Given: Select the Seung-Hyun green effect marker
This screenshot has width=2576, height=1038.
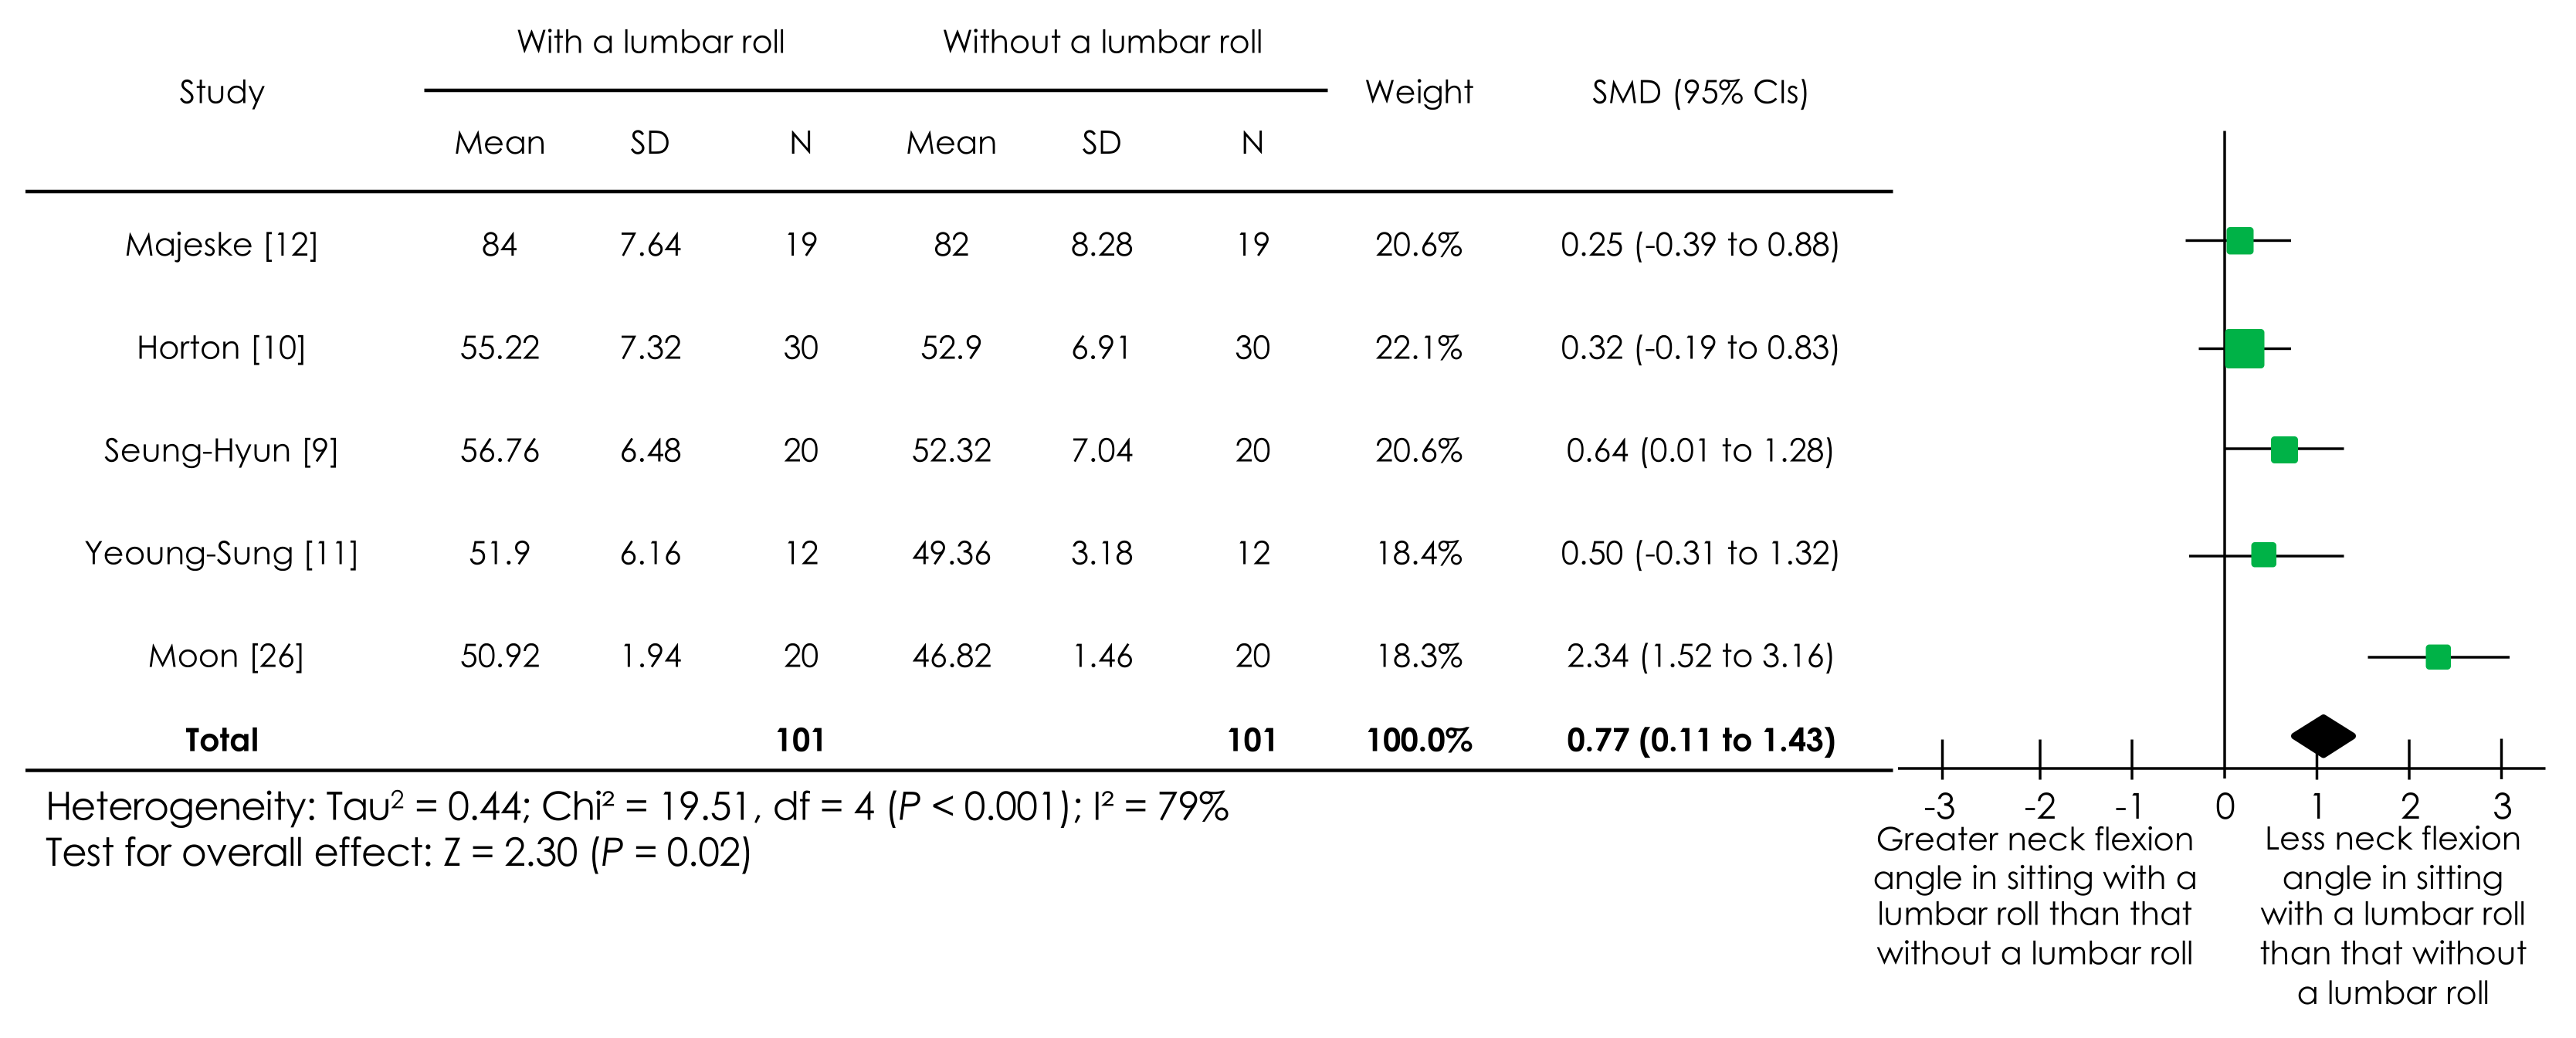Looking at the screenshot, I should (x=2284, y=450).
